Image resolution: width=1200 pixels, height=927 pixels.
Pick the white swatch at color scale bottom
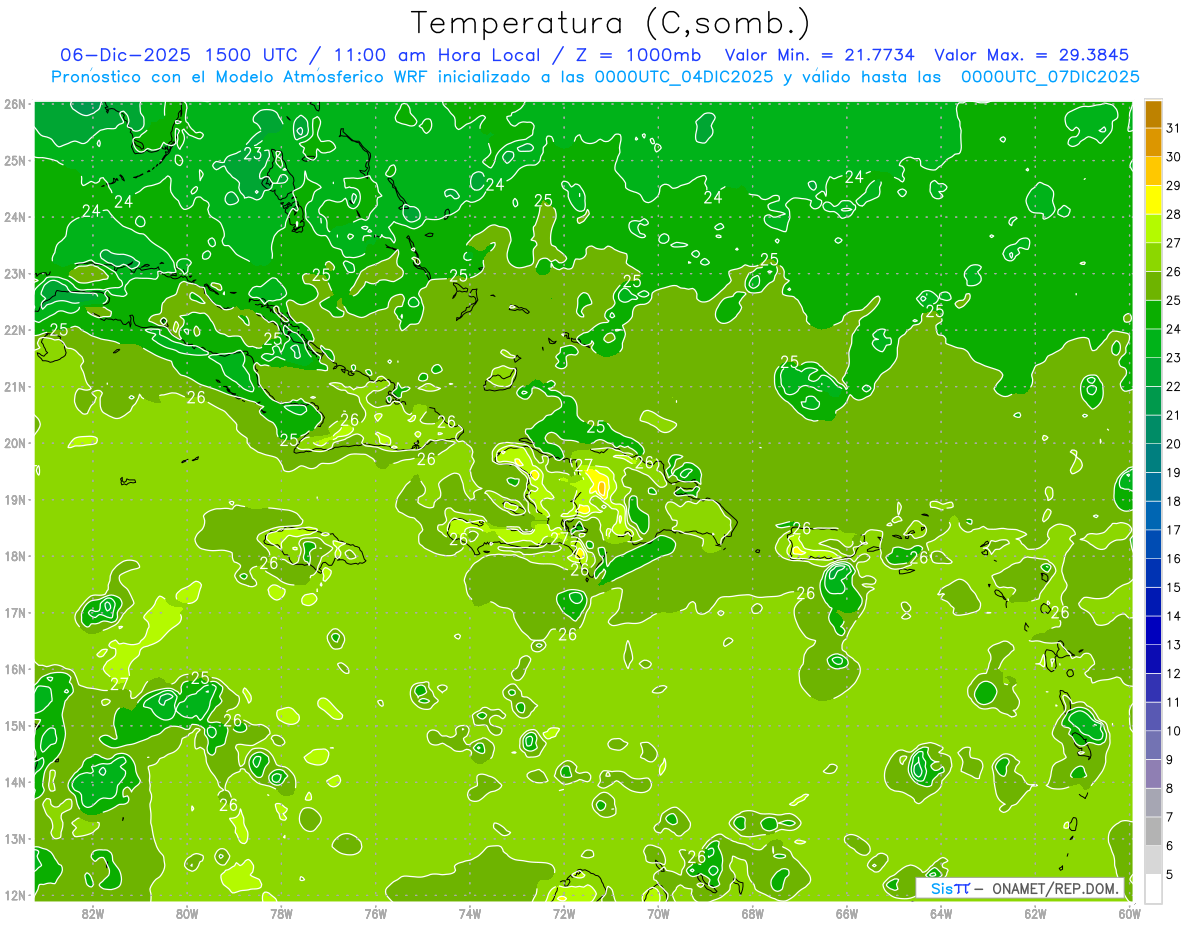tap(1153, 888)
